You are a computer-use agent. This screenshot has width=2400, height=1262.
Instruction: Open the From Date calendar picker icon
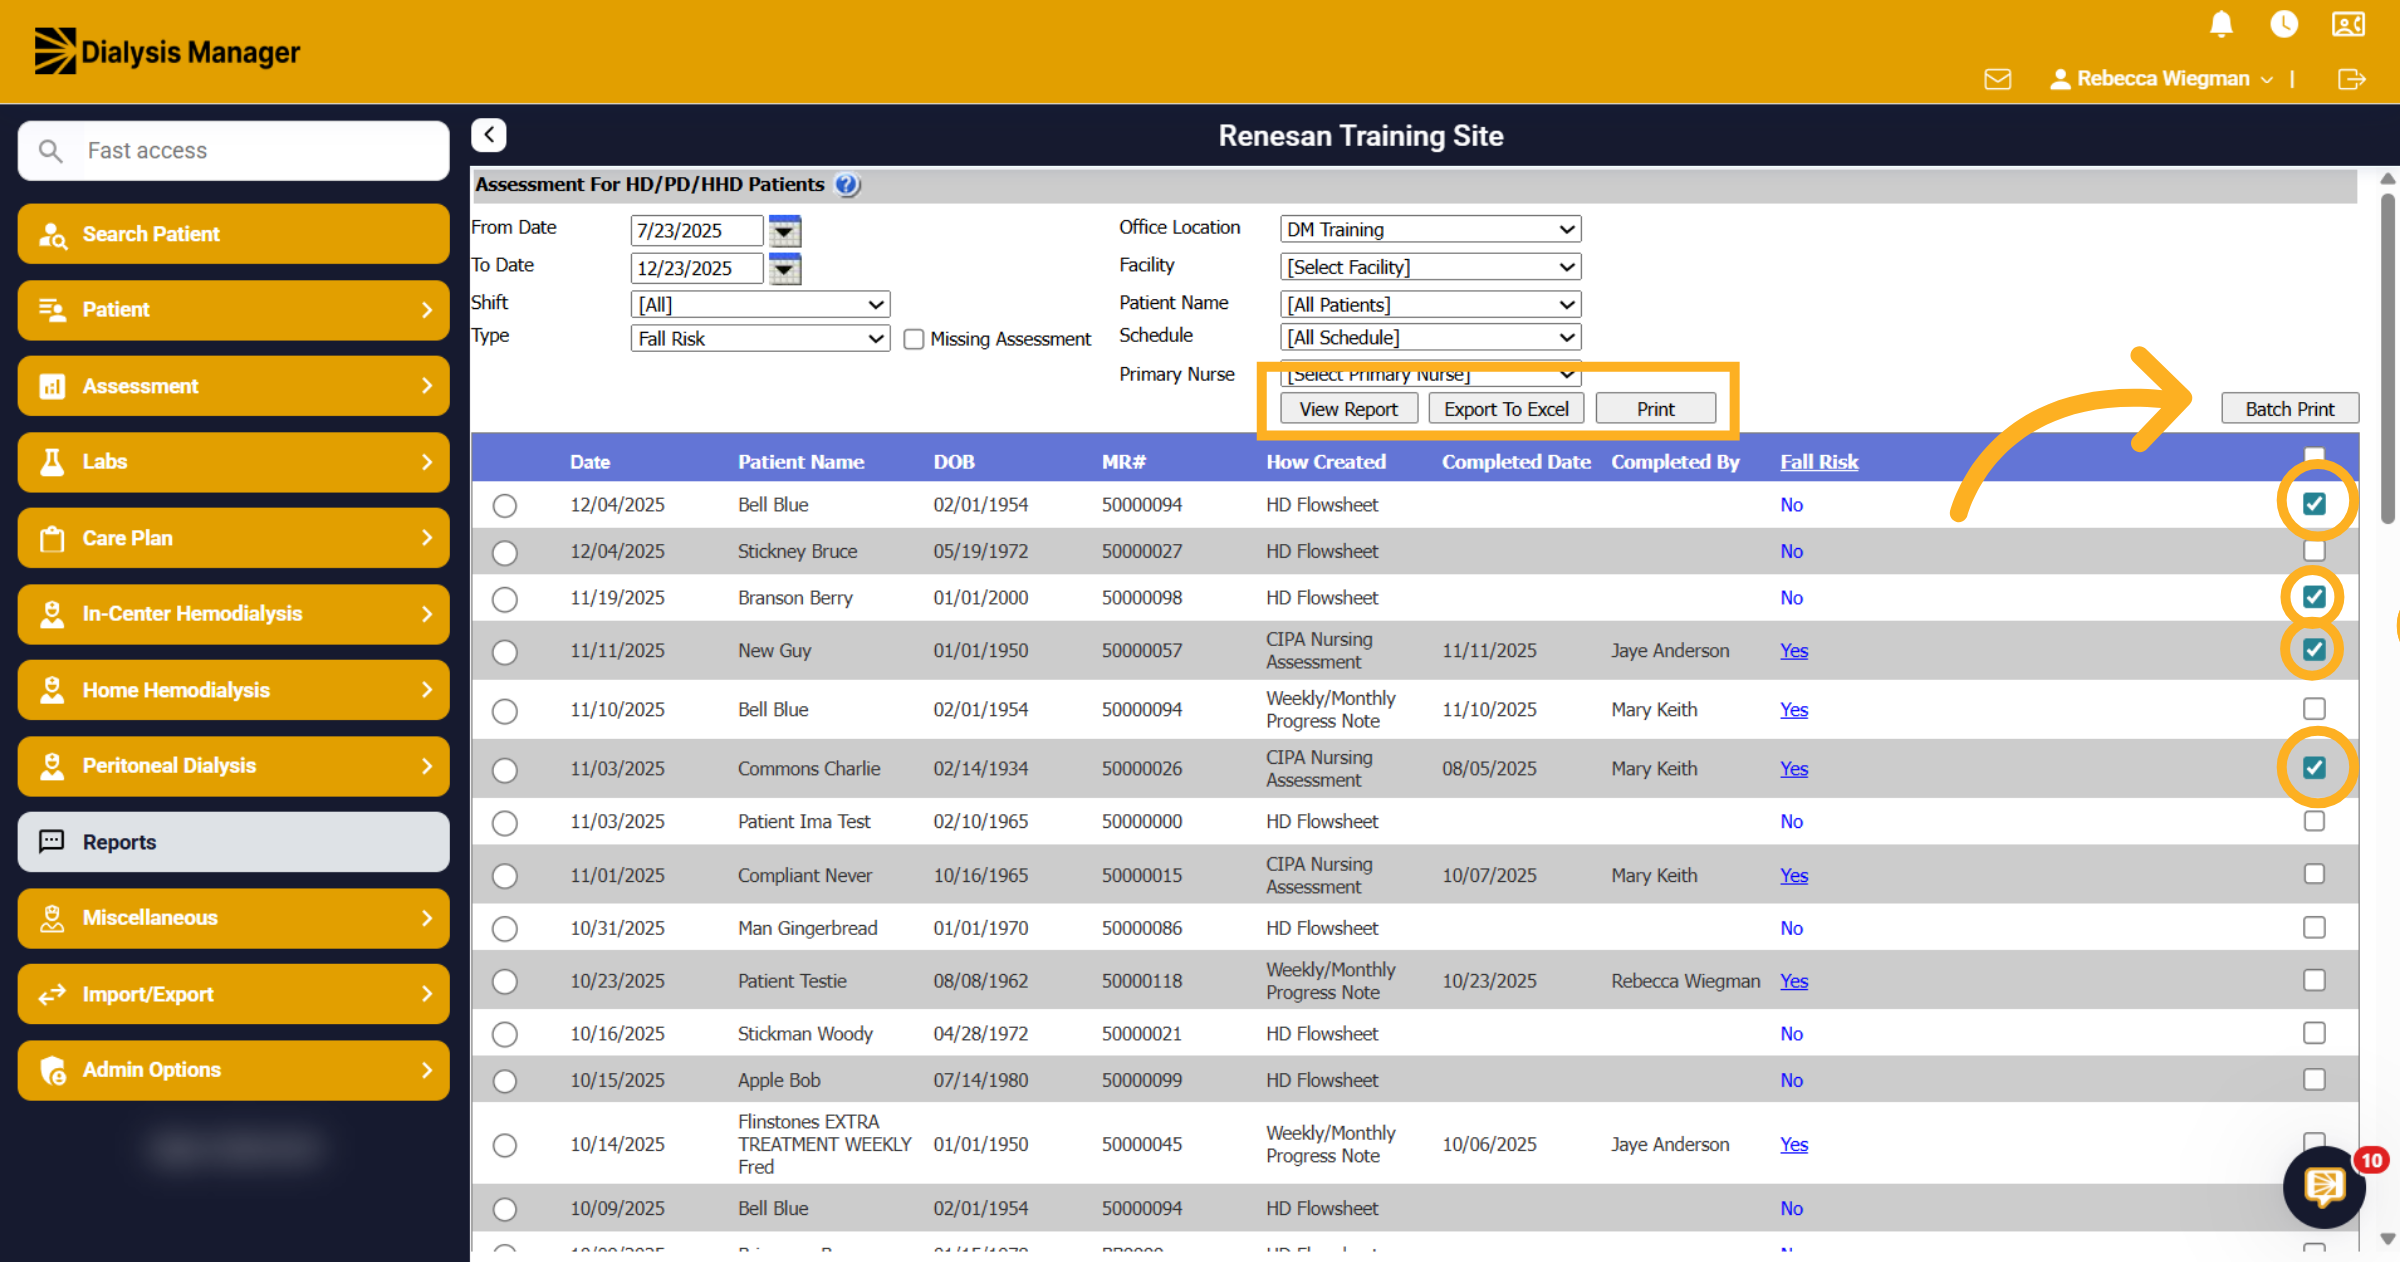point(785,231)
